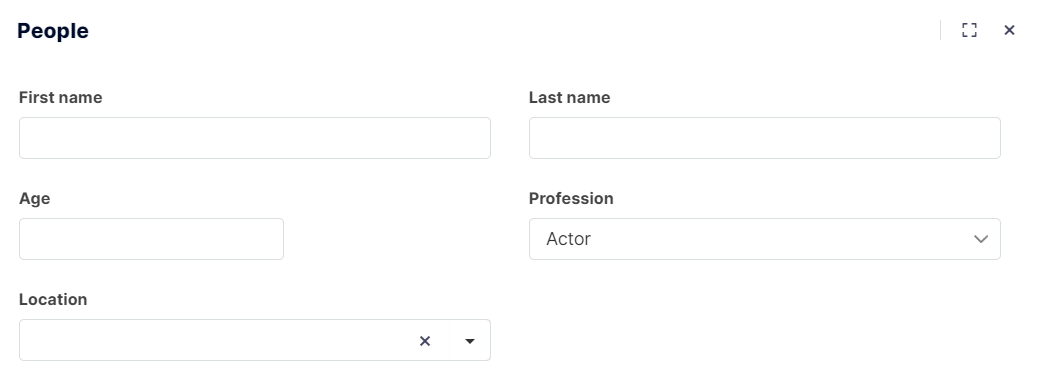Select the Age input box
The height and width of the screenshot is (385, 1048).
151,239
